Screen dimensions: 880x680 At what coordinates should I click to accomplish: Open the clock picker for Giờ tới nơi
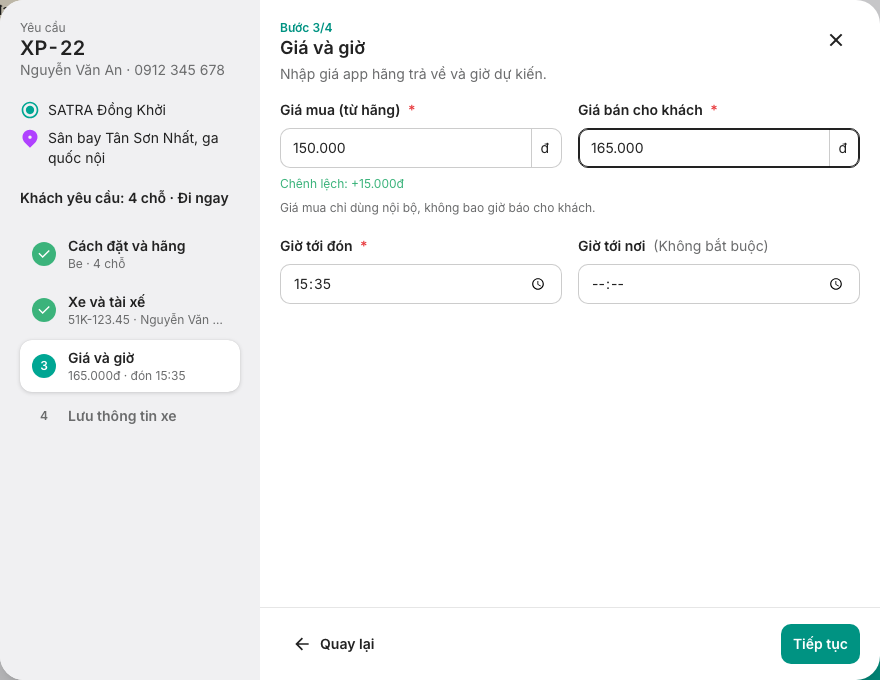(x=836, y=284)
